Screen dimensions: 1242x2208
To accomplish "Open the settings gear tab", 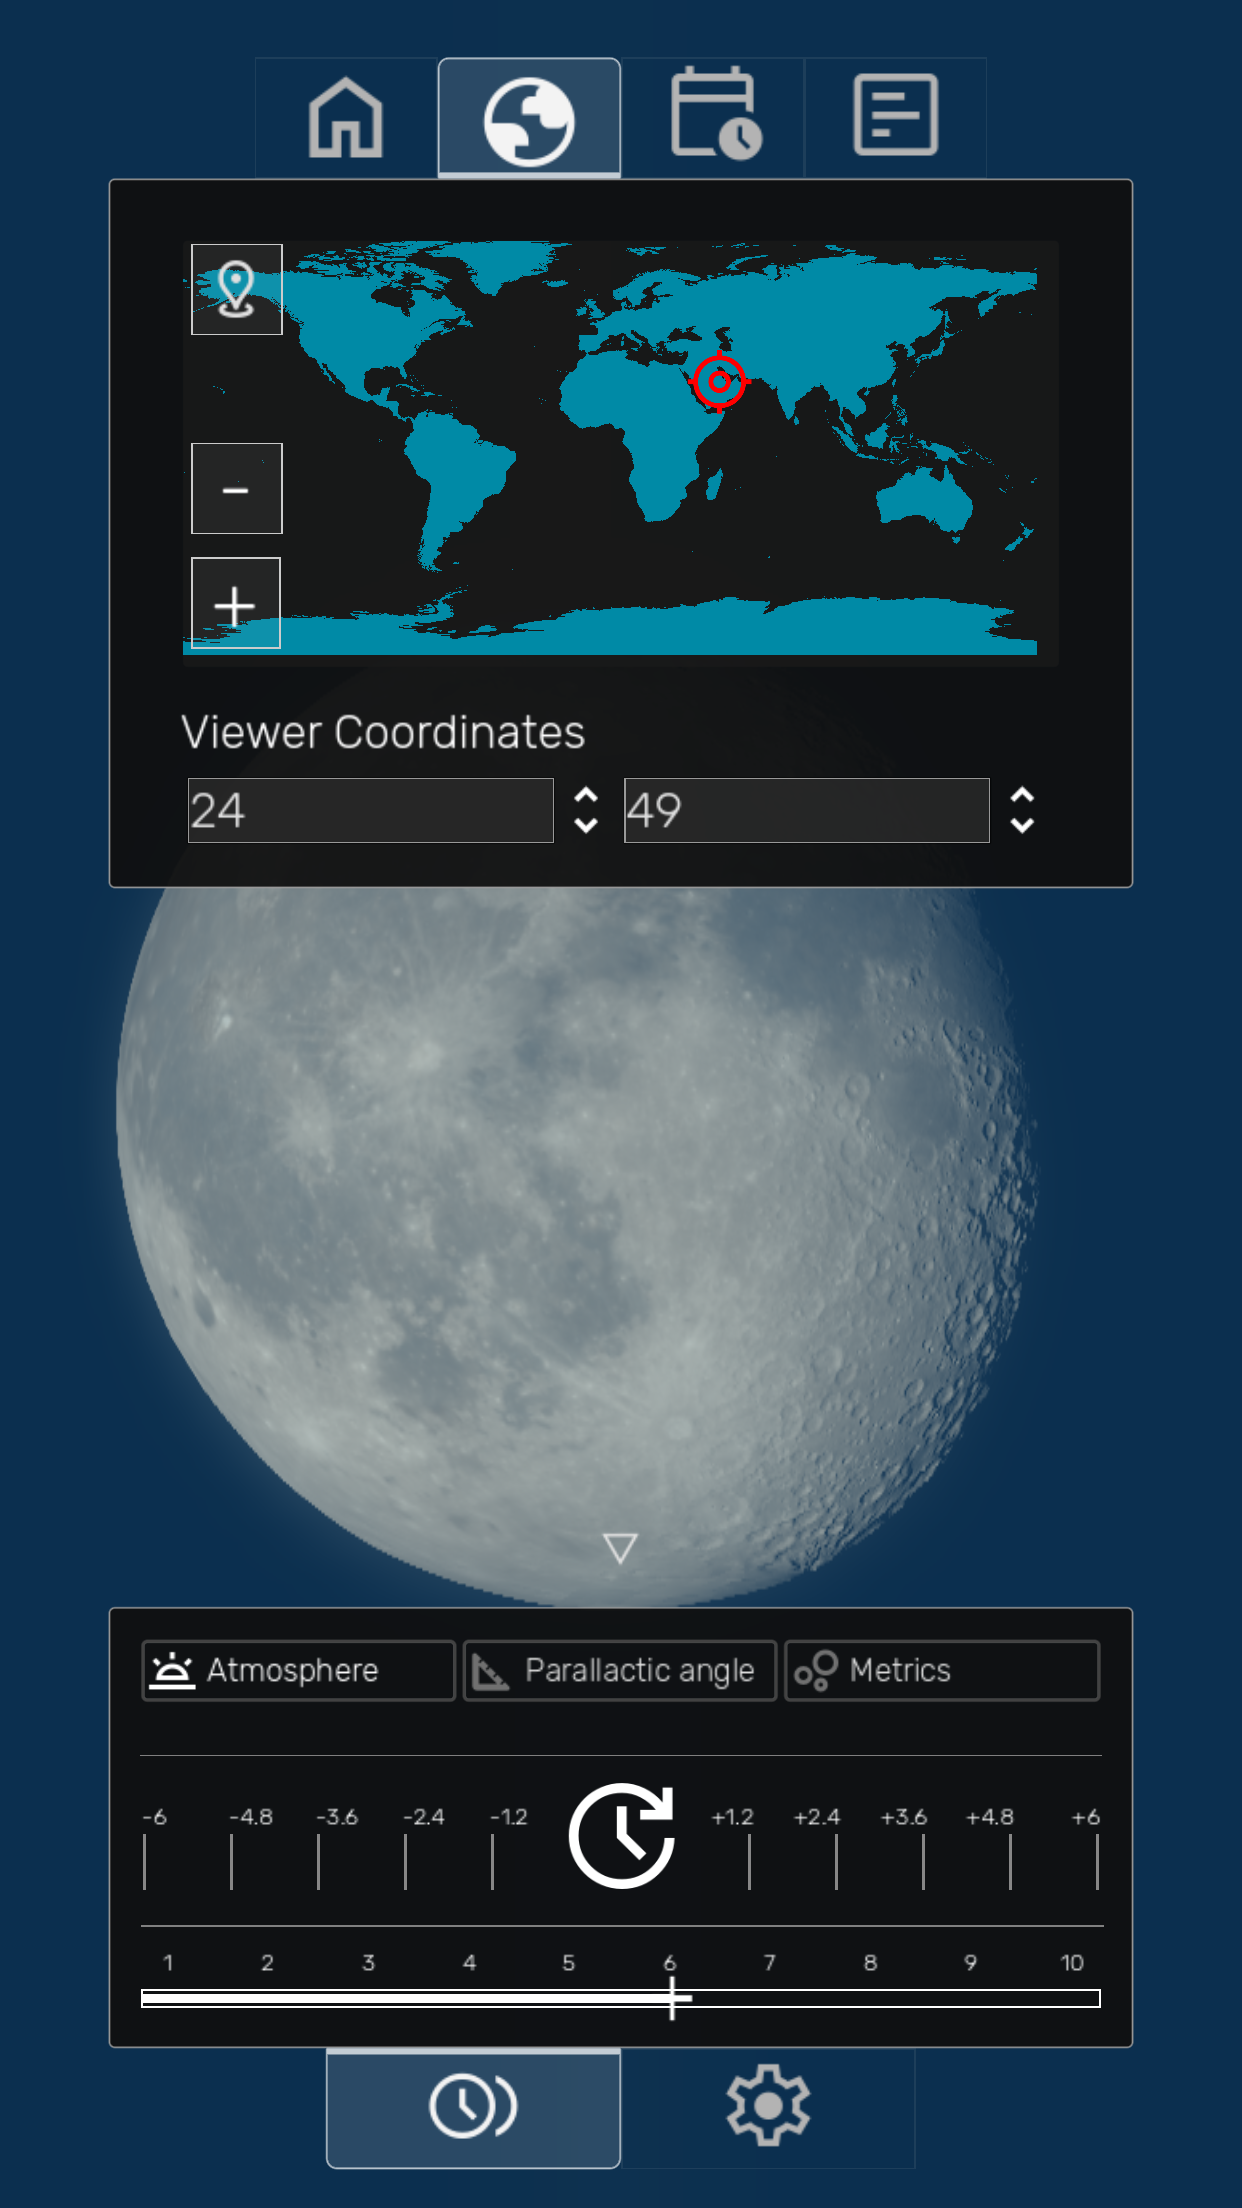I will (768, 2106).
